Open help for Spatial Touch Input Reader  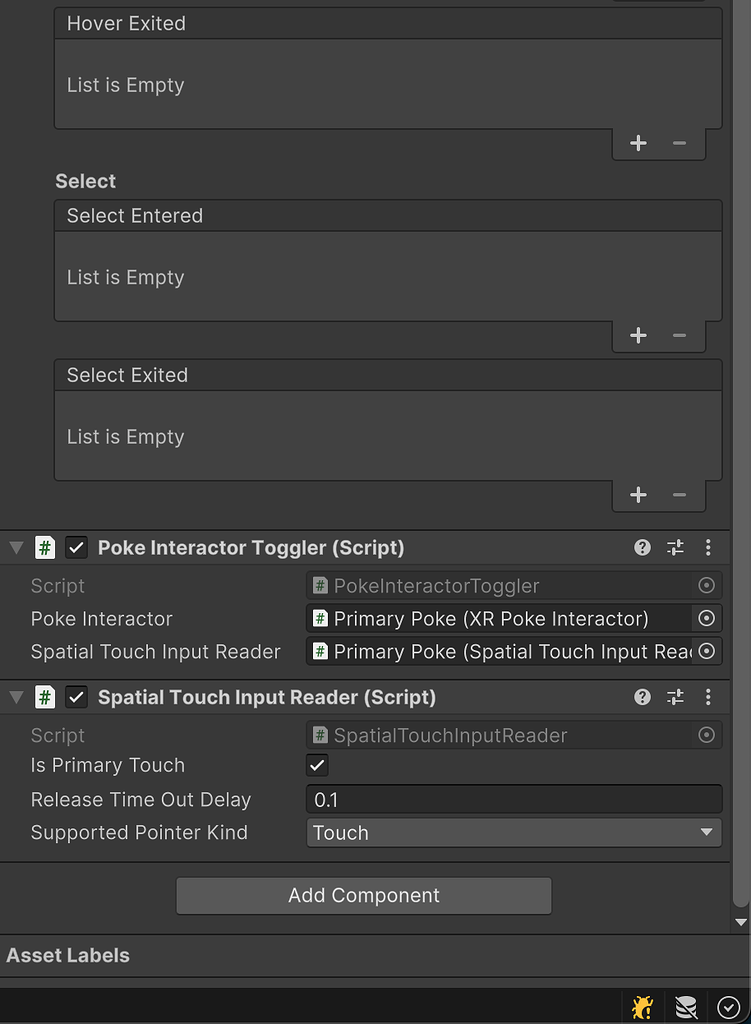click(643, 697)
